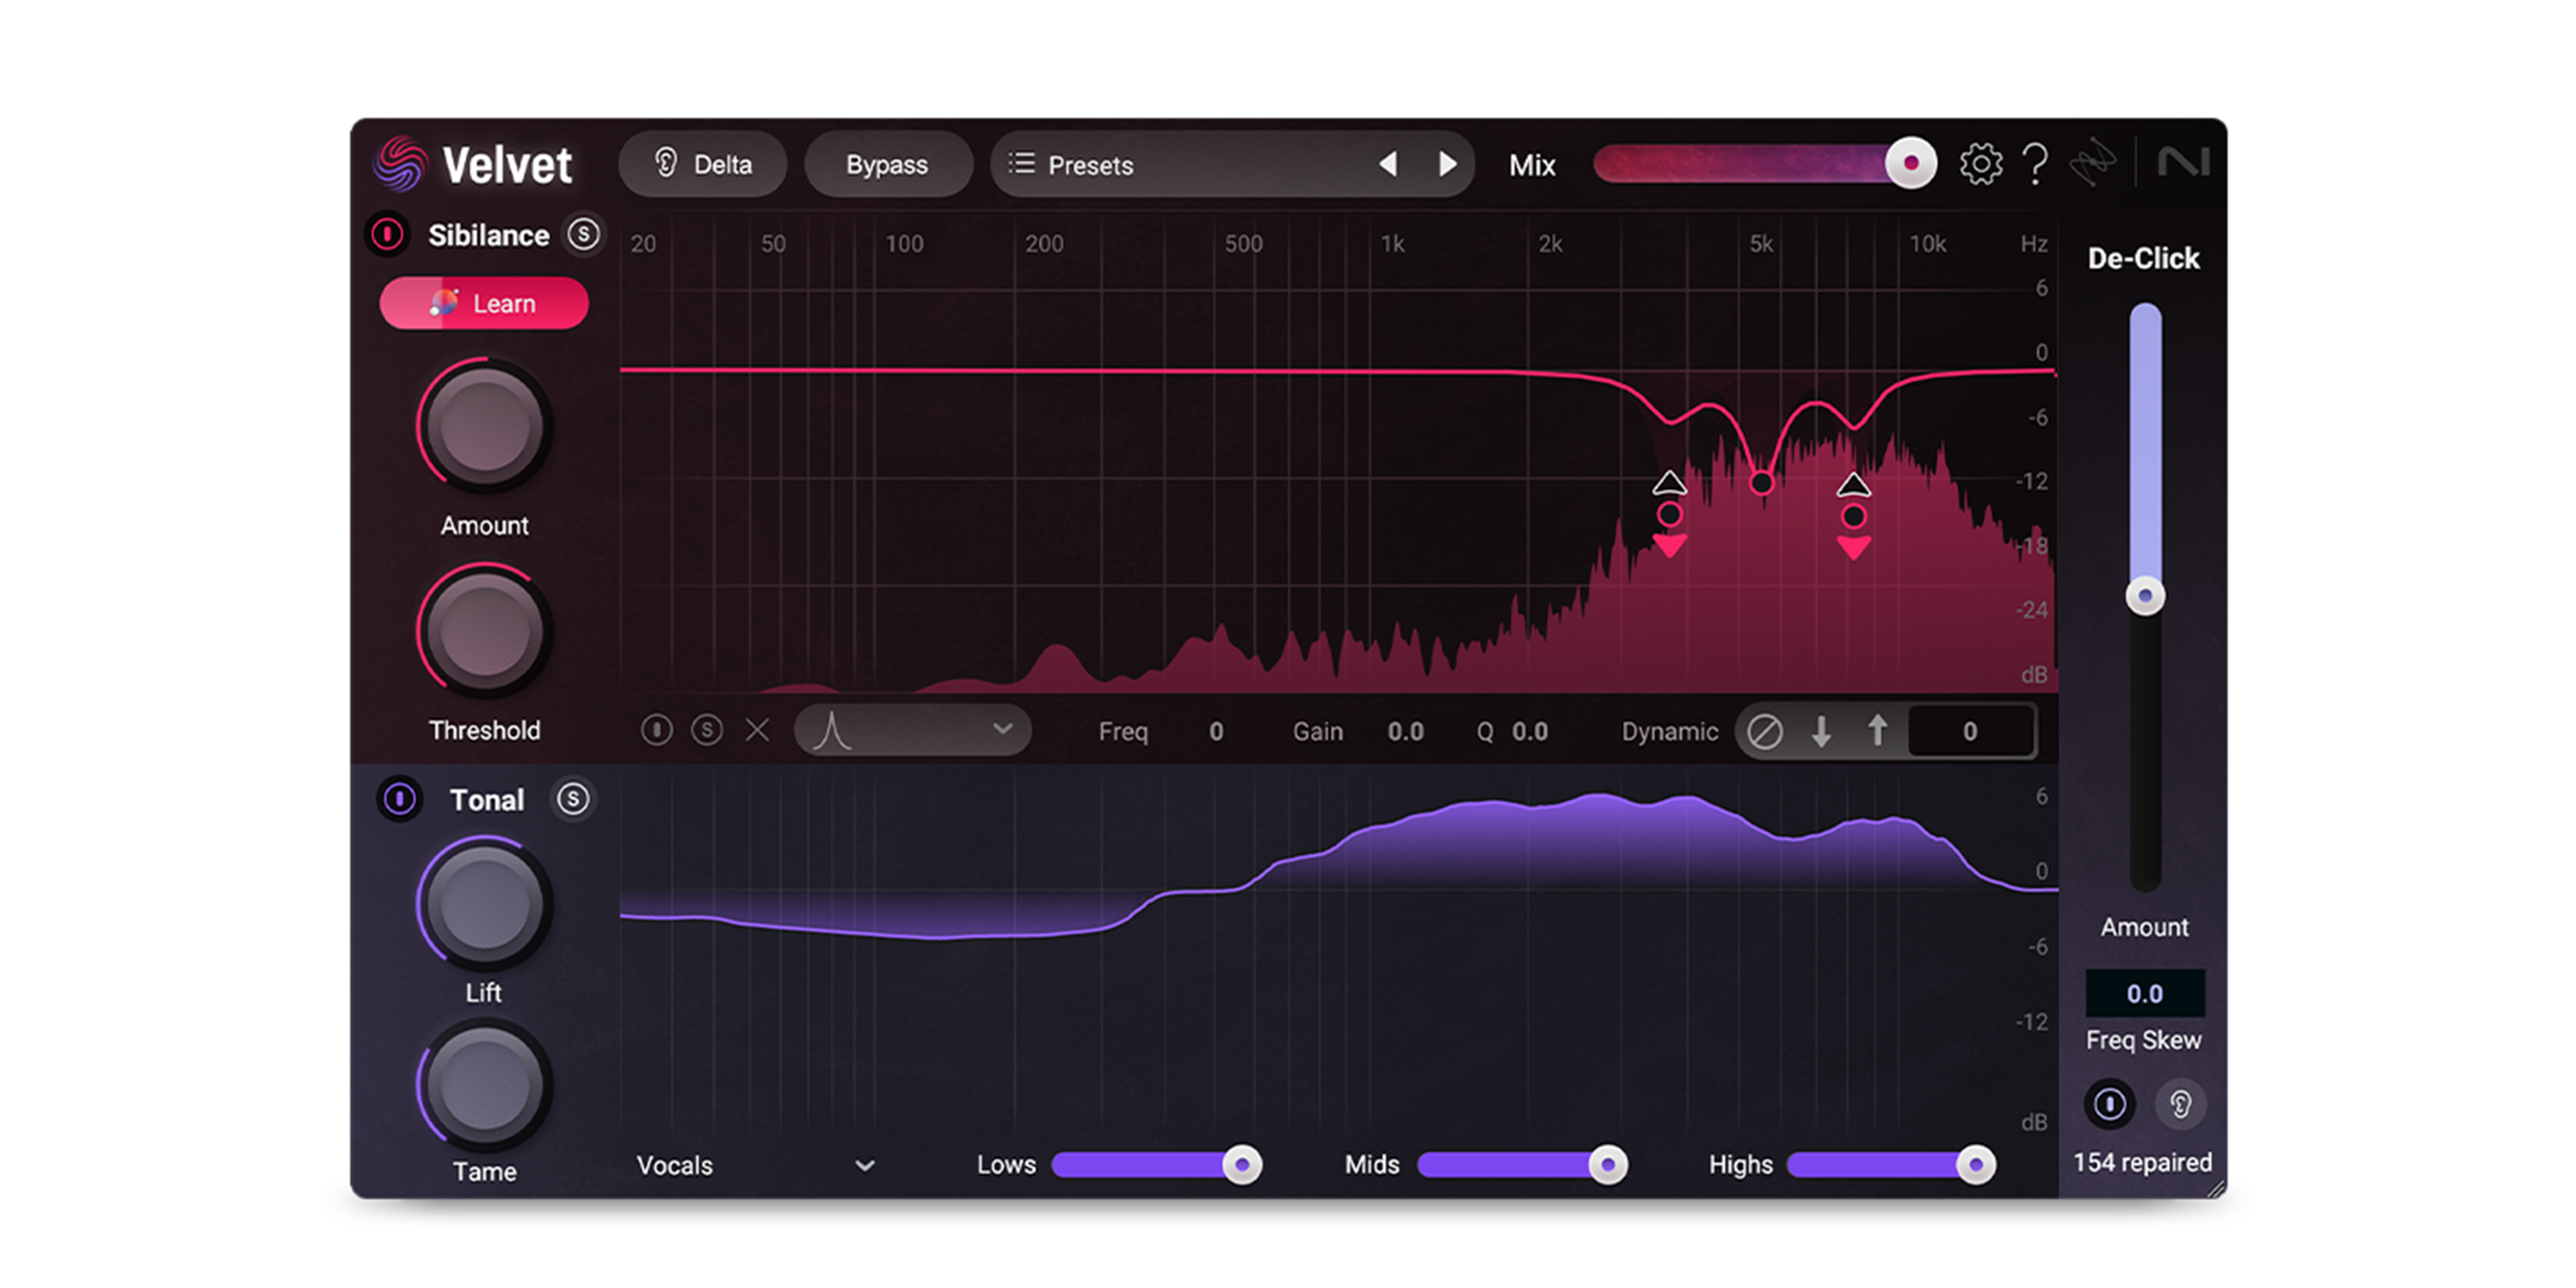
Task: Click the Bypass button
Action: click(888, 164)
